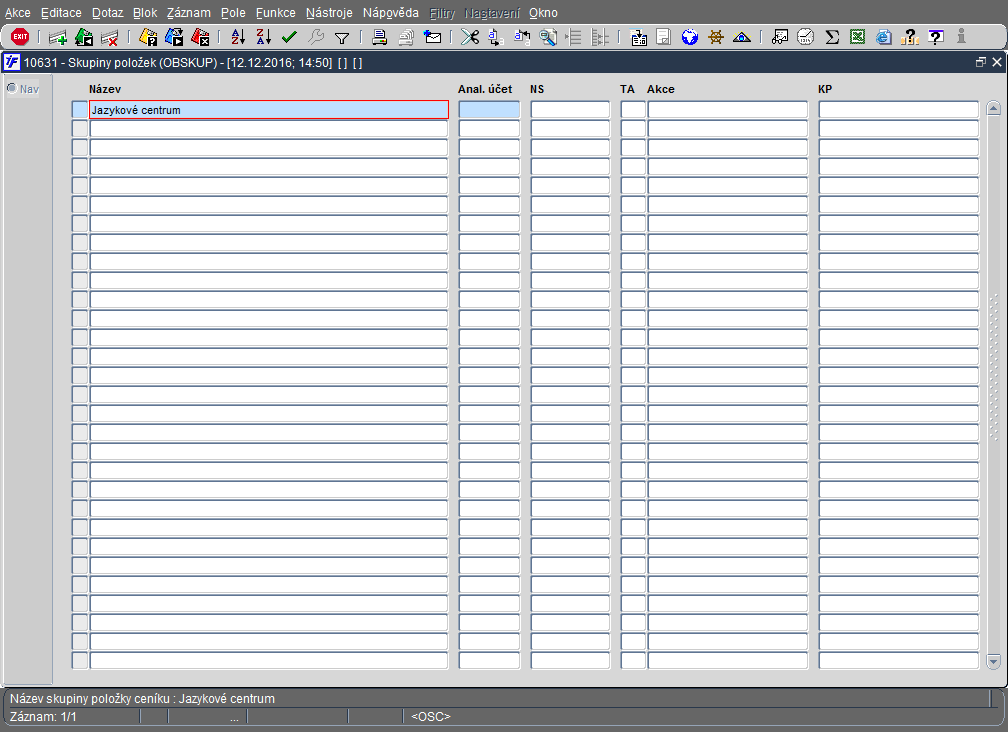Open the Editace menu
1008x732 pixels.
(x=61, y=13)
